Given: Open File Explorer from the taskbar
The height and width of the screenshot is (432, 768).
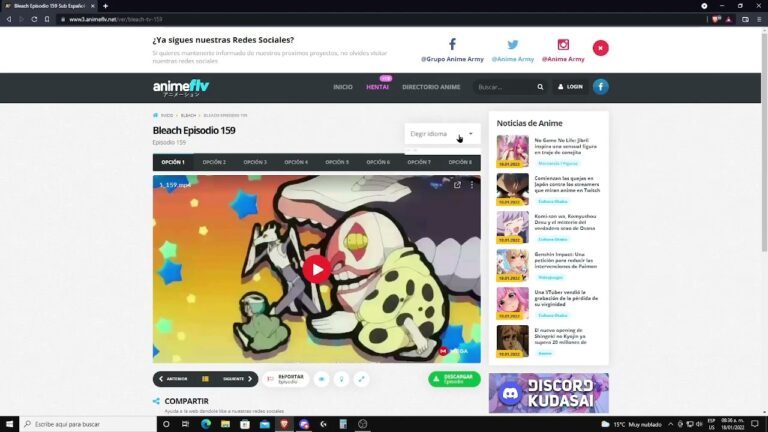Looking at the screenshot, I should coord(225,424).
